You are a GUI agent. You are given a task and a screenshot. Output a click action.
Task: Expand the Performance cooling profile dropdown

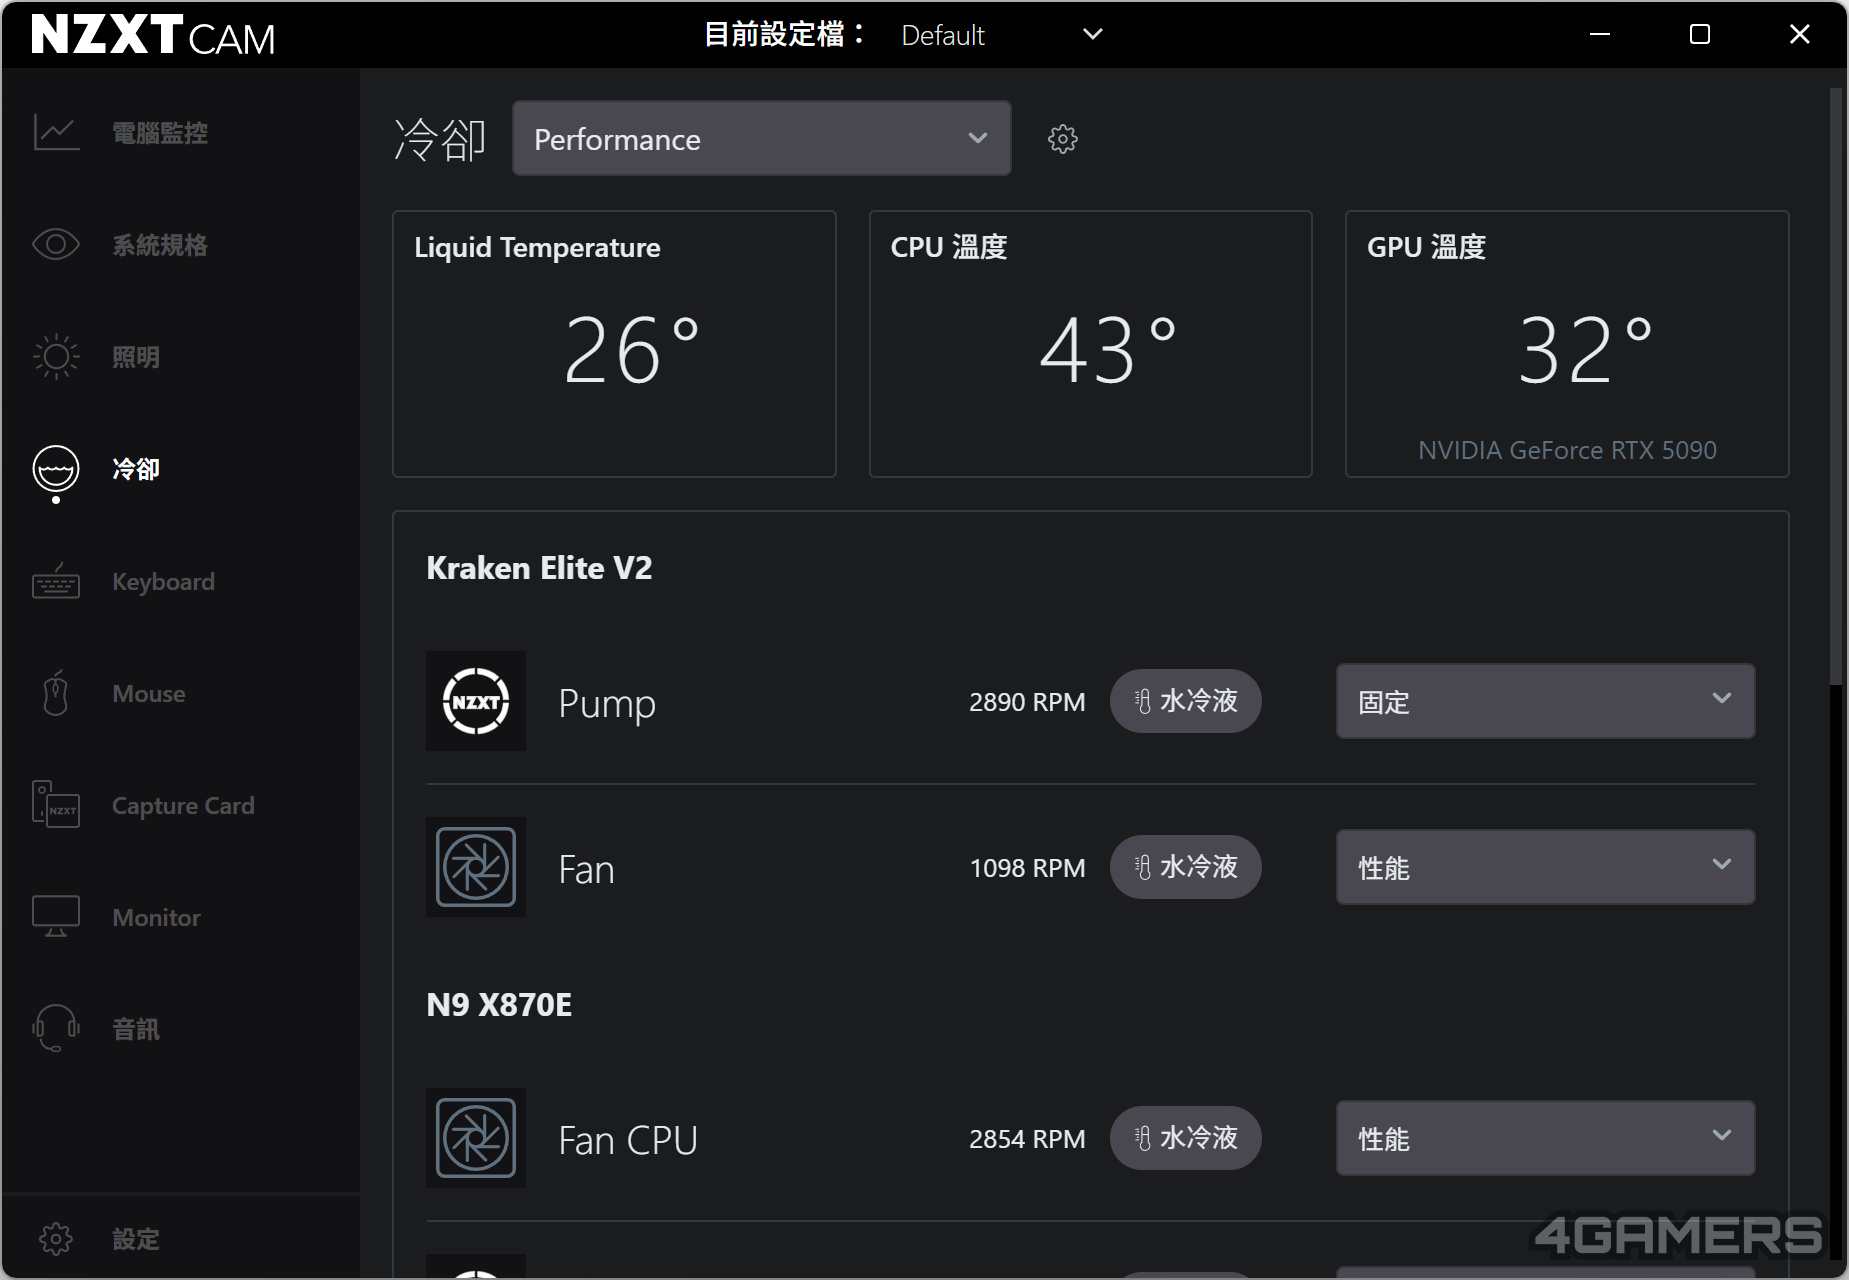[x=761, y=138]
